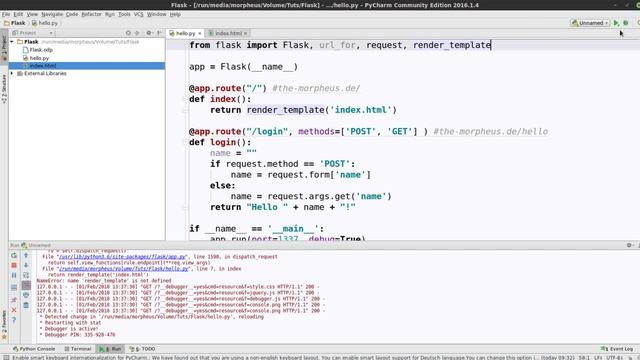Switch to index.html editor tab

pos(228,33)
